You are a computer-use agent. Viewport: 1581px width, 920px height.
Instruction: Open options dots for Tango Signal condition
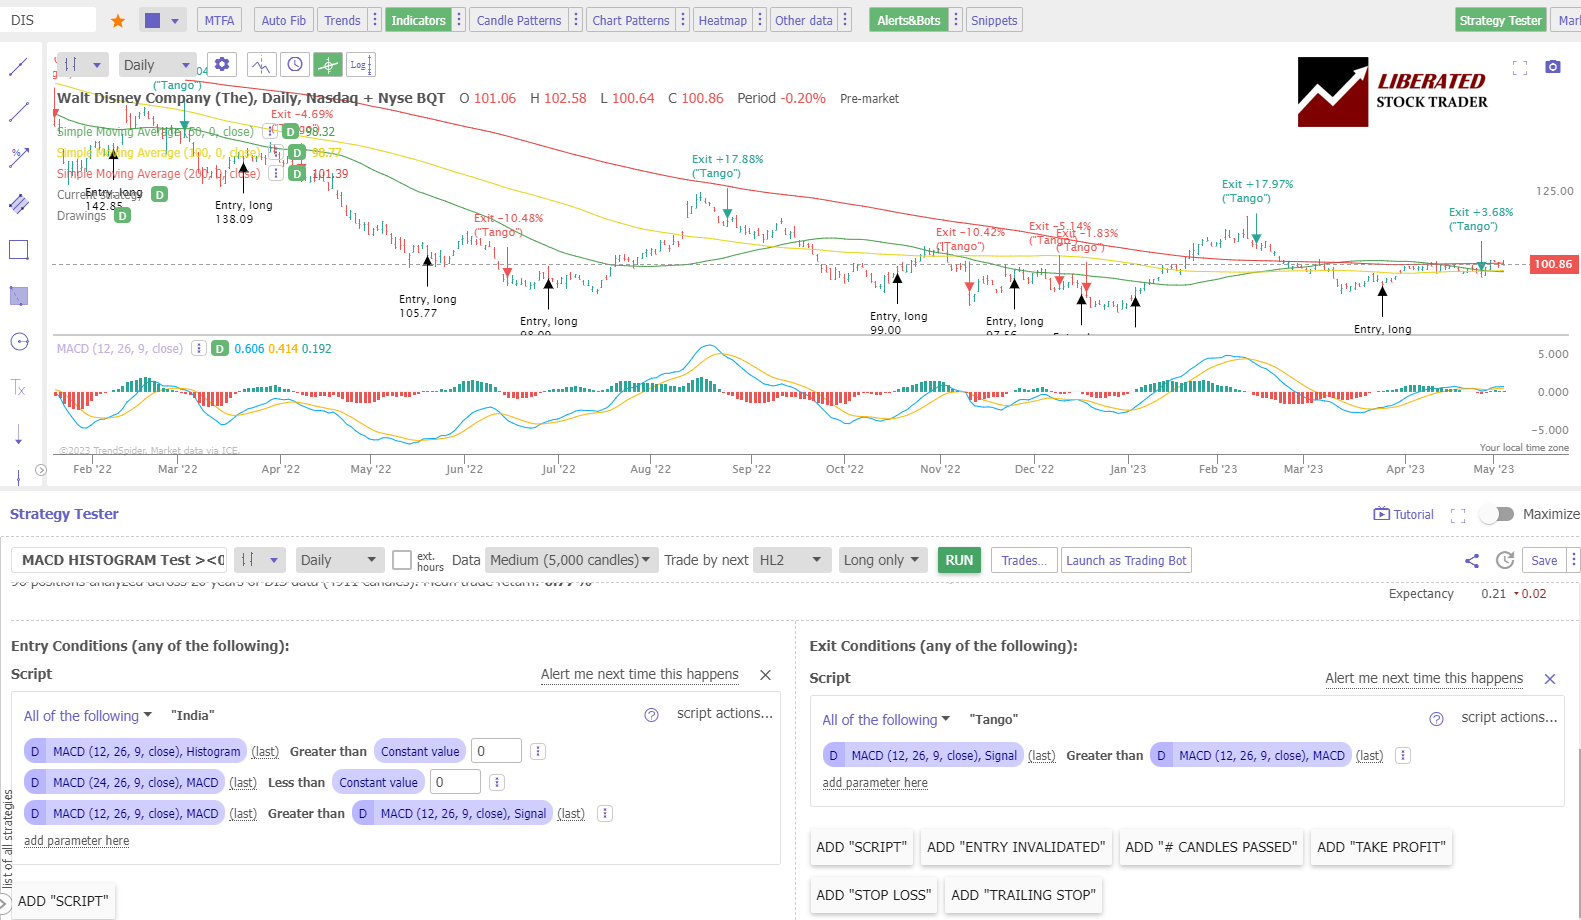(x=1402, y=755)
